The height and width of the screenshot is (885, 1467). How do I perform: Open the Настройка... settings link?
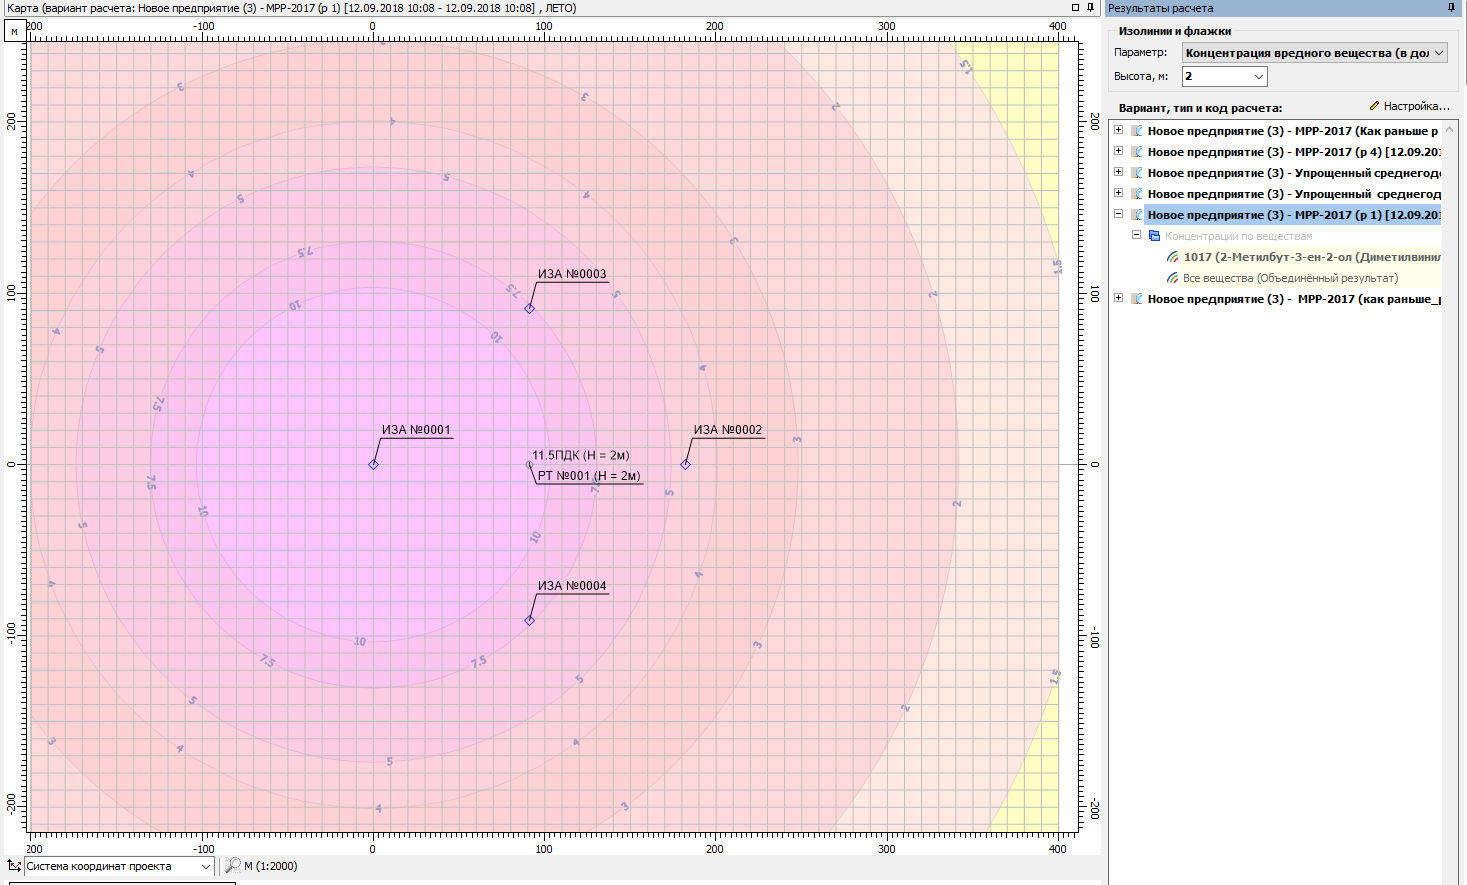pos(1409,106)
